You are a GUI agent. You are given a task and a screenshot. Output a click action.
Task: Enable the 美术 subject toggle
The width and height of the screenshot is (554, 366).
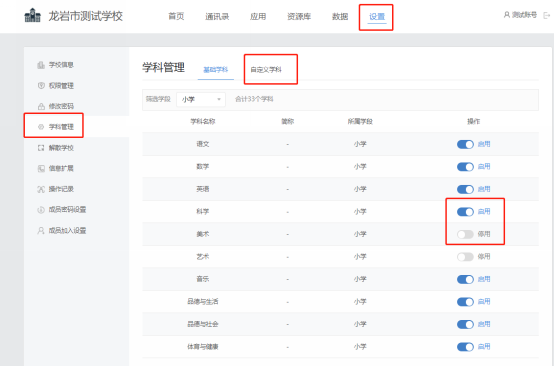(465, 234)
